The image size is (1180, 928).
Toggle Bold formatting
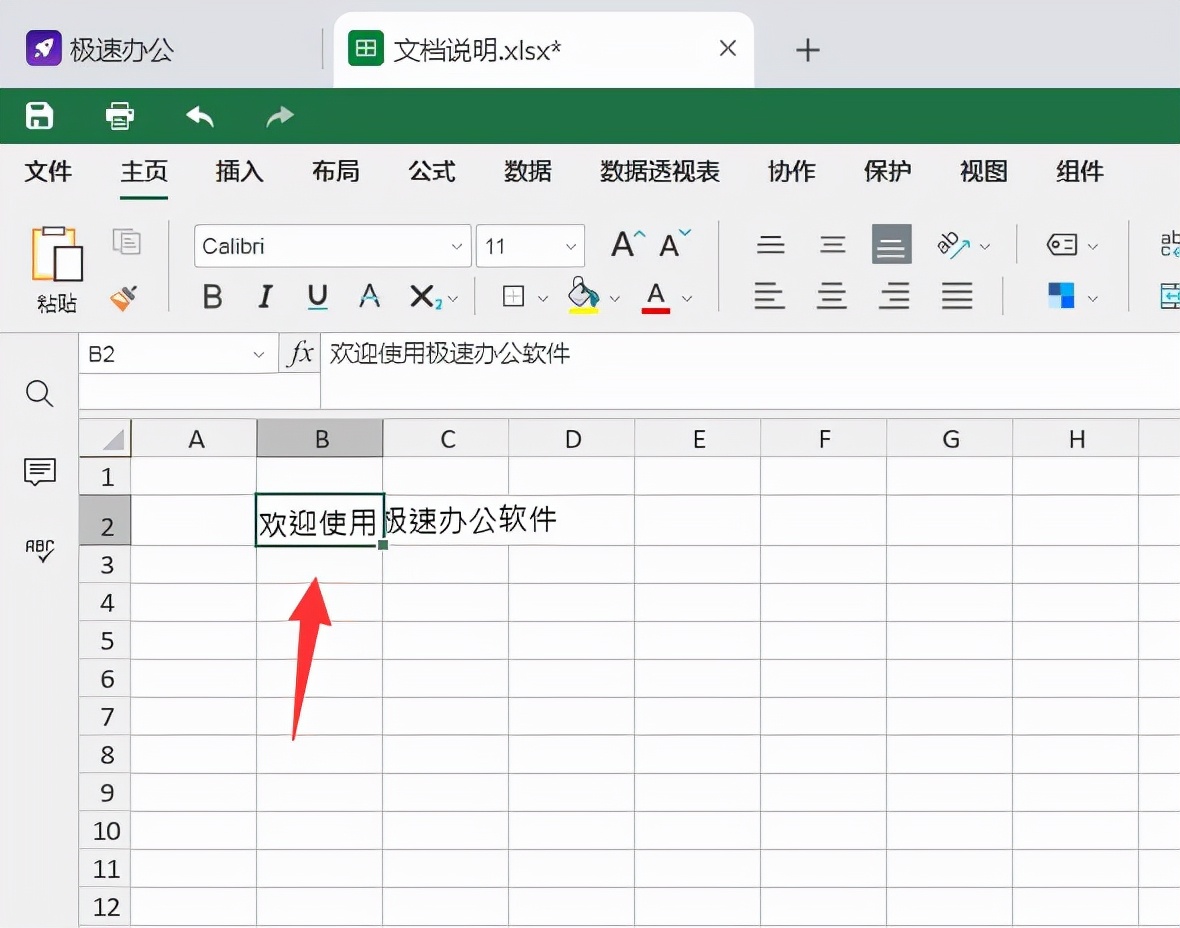click(x=212, y=297)
